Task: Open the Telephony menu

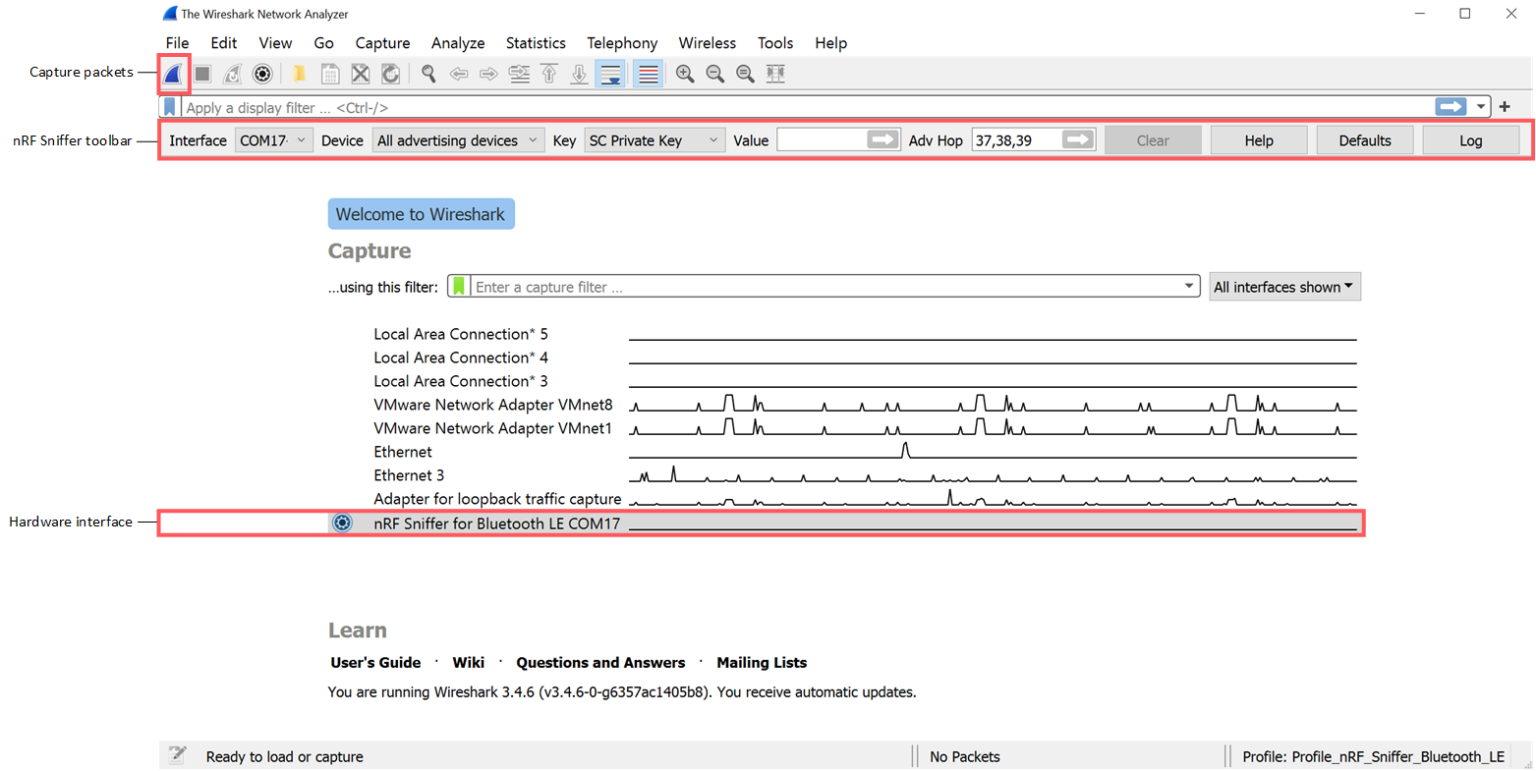Action: [x=622, y=43]
